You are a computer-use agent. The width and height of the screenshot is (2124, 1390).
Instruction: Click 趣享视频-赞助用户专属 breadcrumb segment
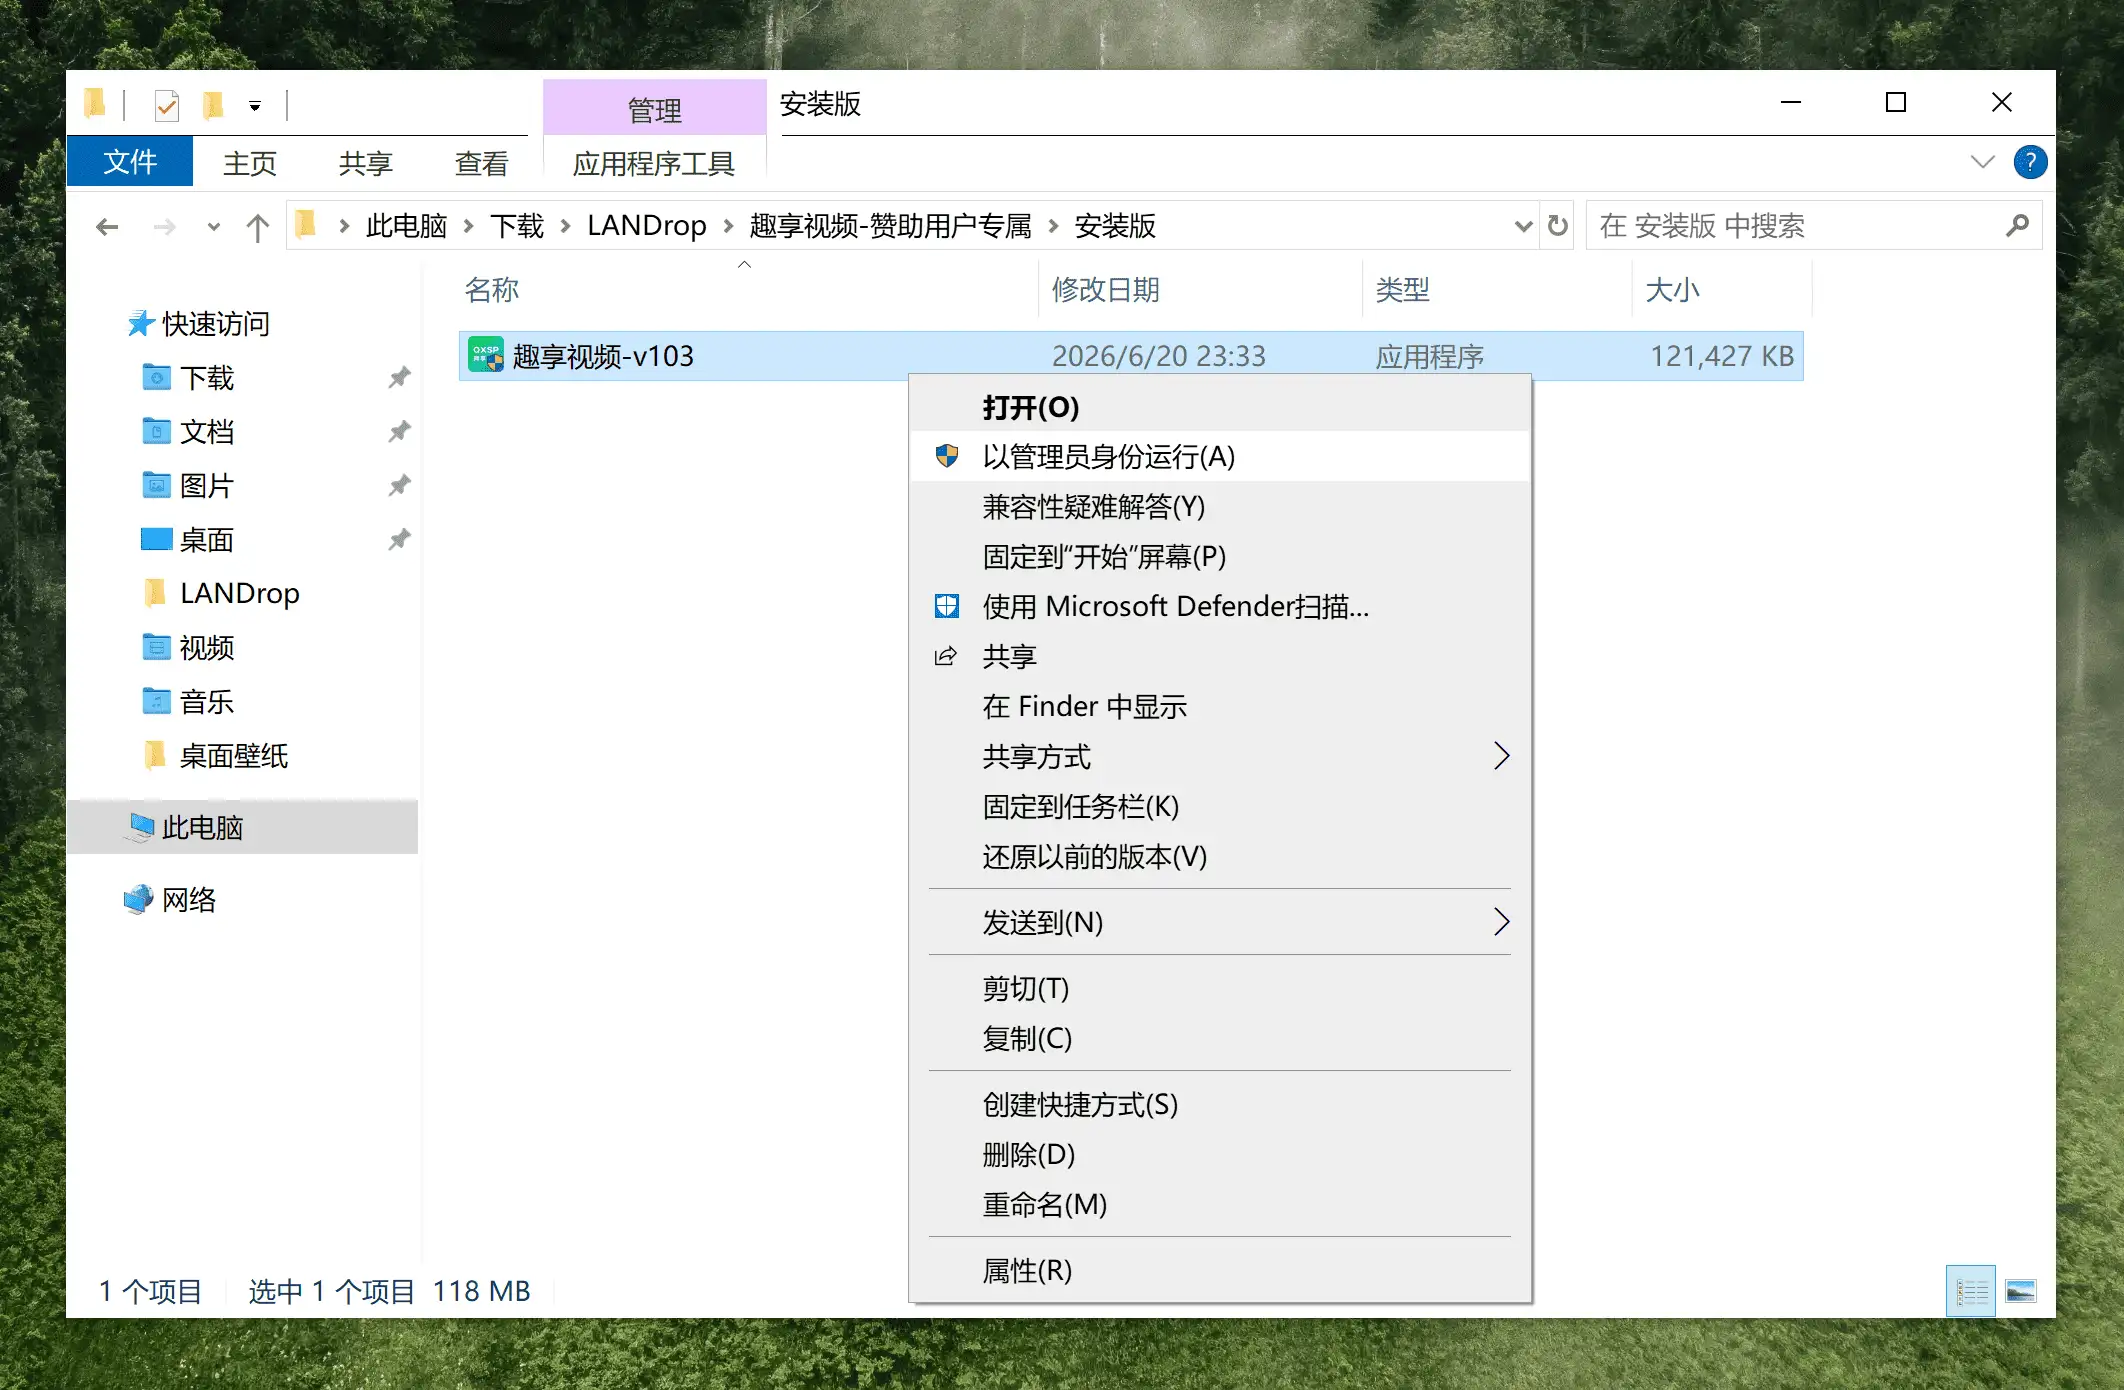pyautogui.click(x=890, y=226)
